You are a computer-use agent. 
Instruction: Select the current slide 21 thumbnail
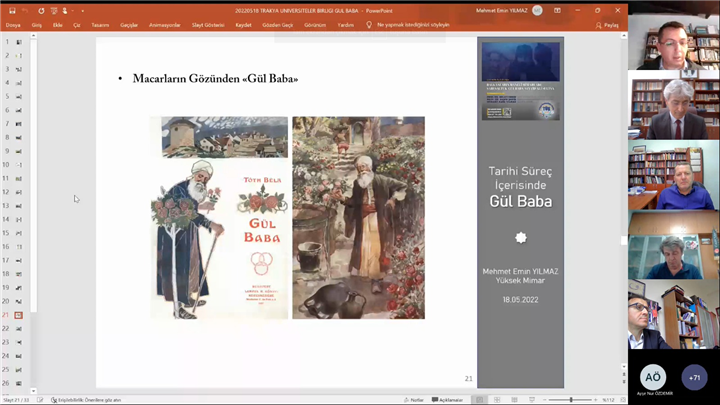coord(18,315)
